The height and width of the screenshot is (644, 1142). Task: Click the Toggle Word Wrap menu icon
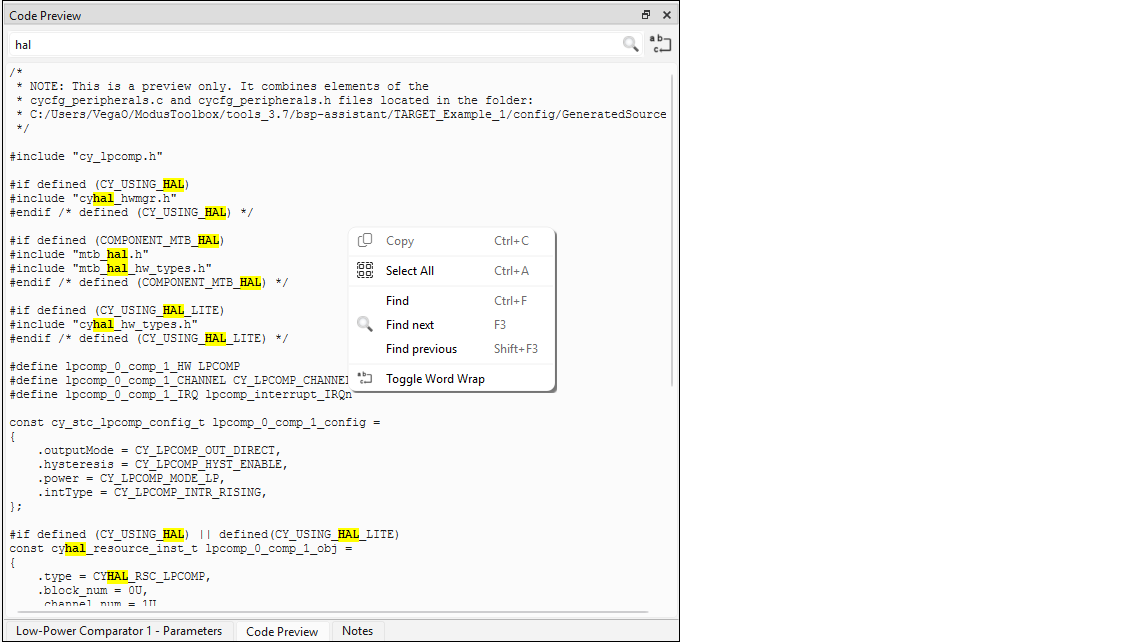point(365,379)
